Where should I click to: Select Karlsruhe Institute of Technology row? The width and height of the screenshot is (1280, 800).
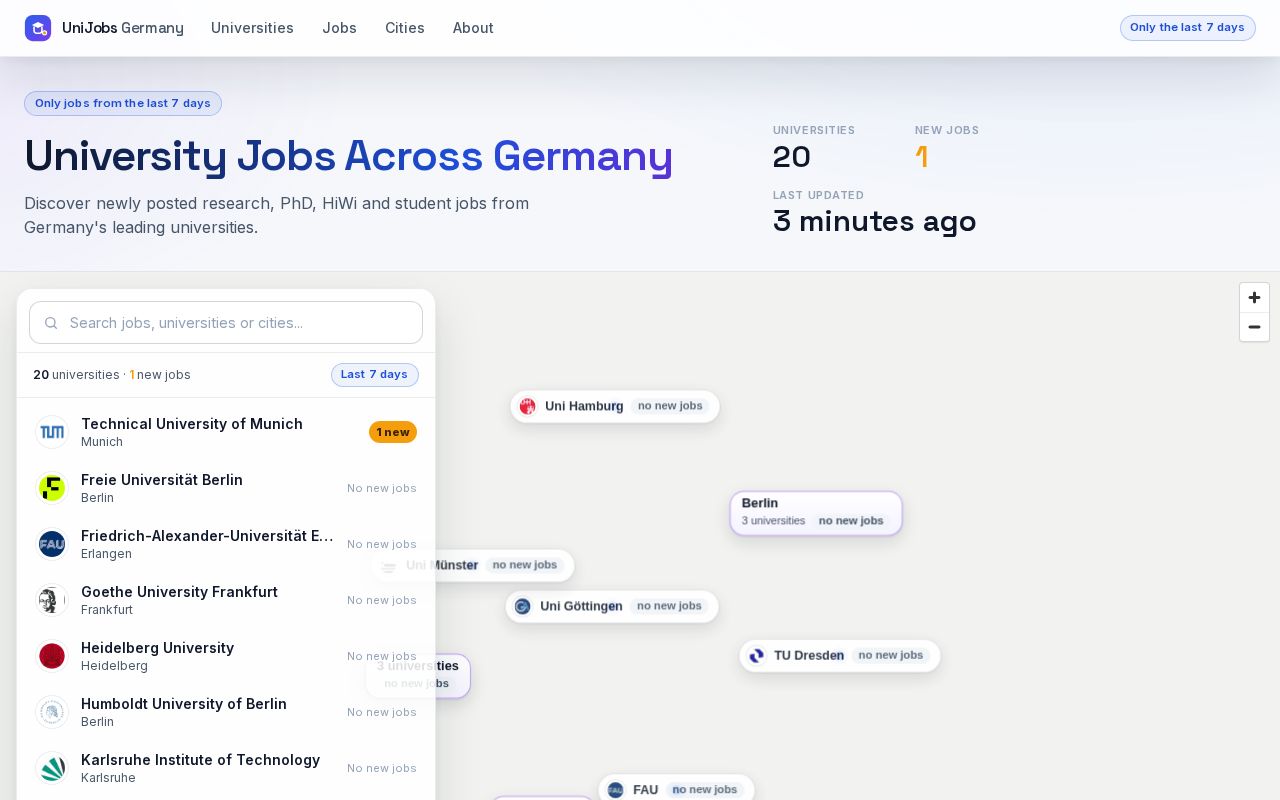tap(226, 768)
